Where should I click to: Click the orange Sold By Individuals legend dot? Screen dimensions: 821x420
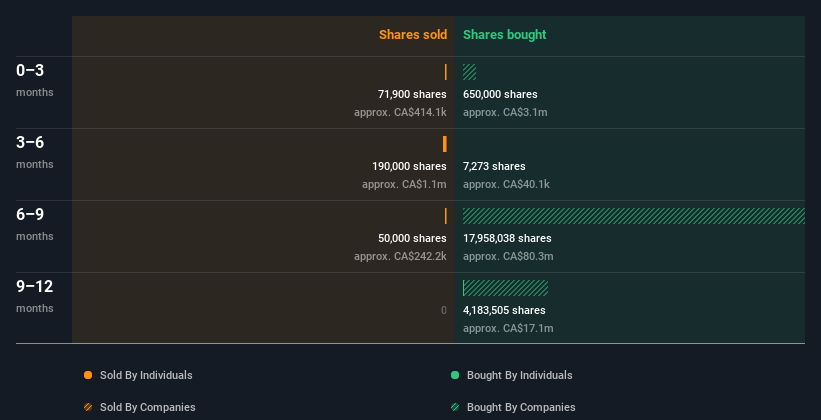[88, 375]
